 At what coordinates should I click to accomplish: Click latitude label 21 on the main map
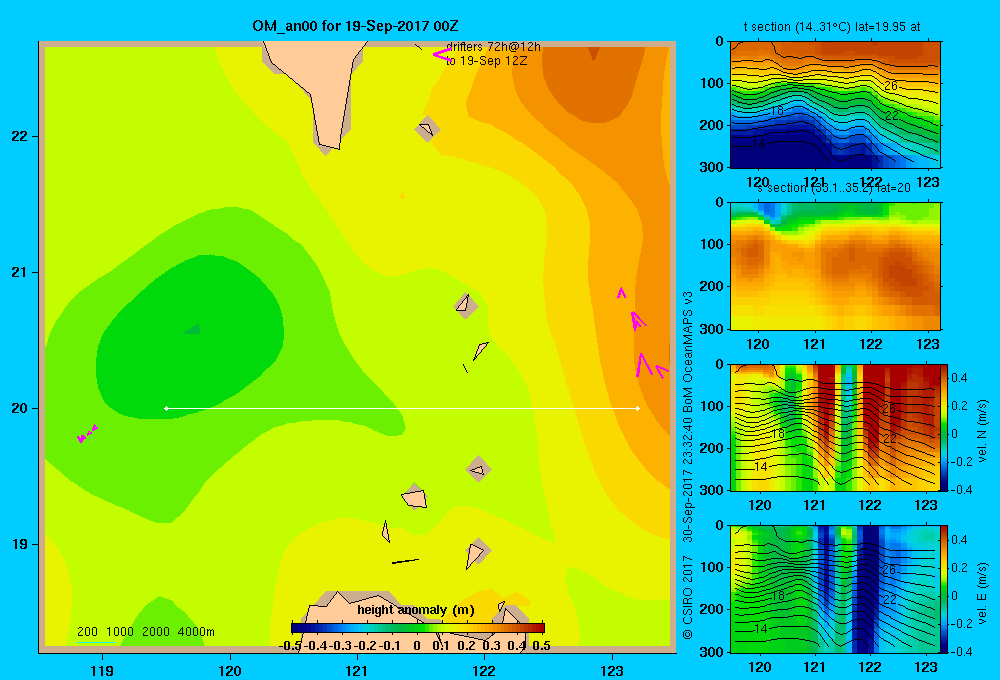(19, 272)
